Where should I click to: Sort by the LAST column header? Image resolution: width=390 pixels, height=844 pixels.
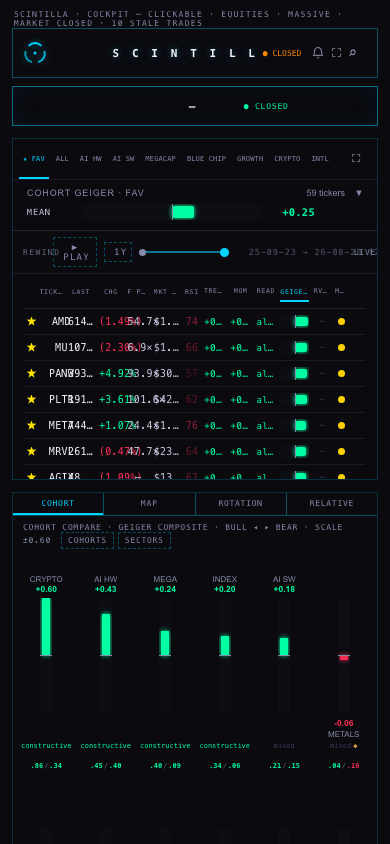point(81,291)
